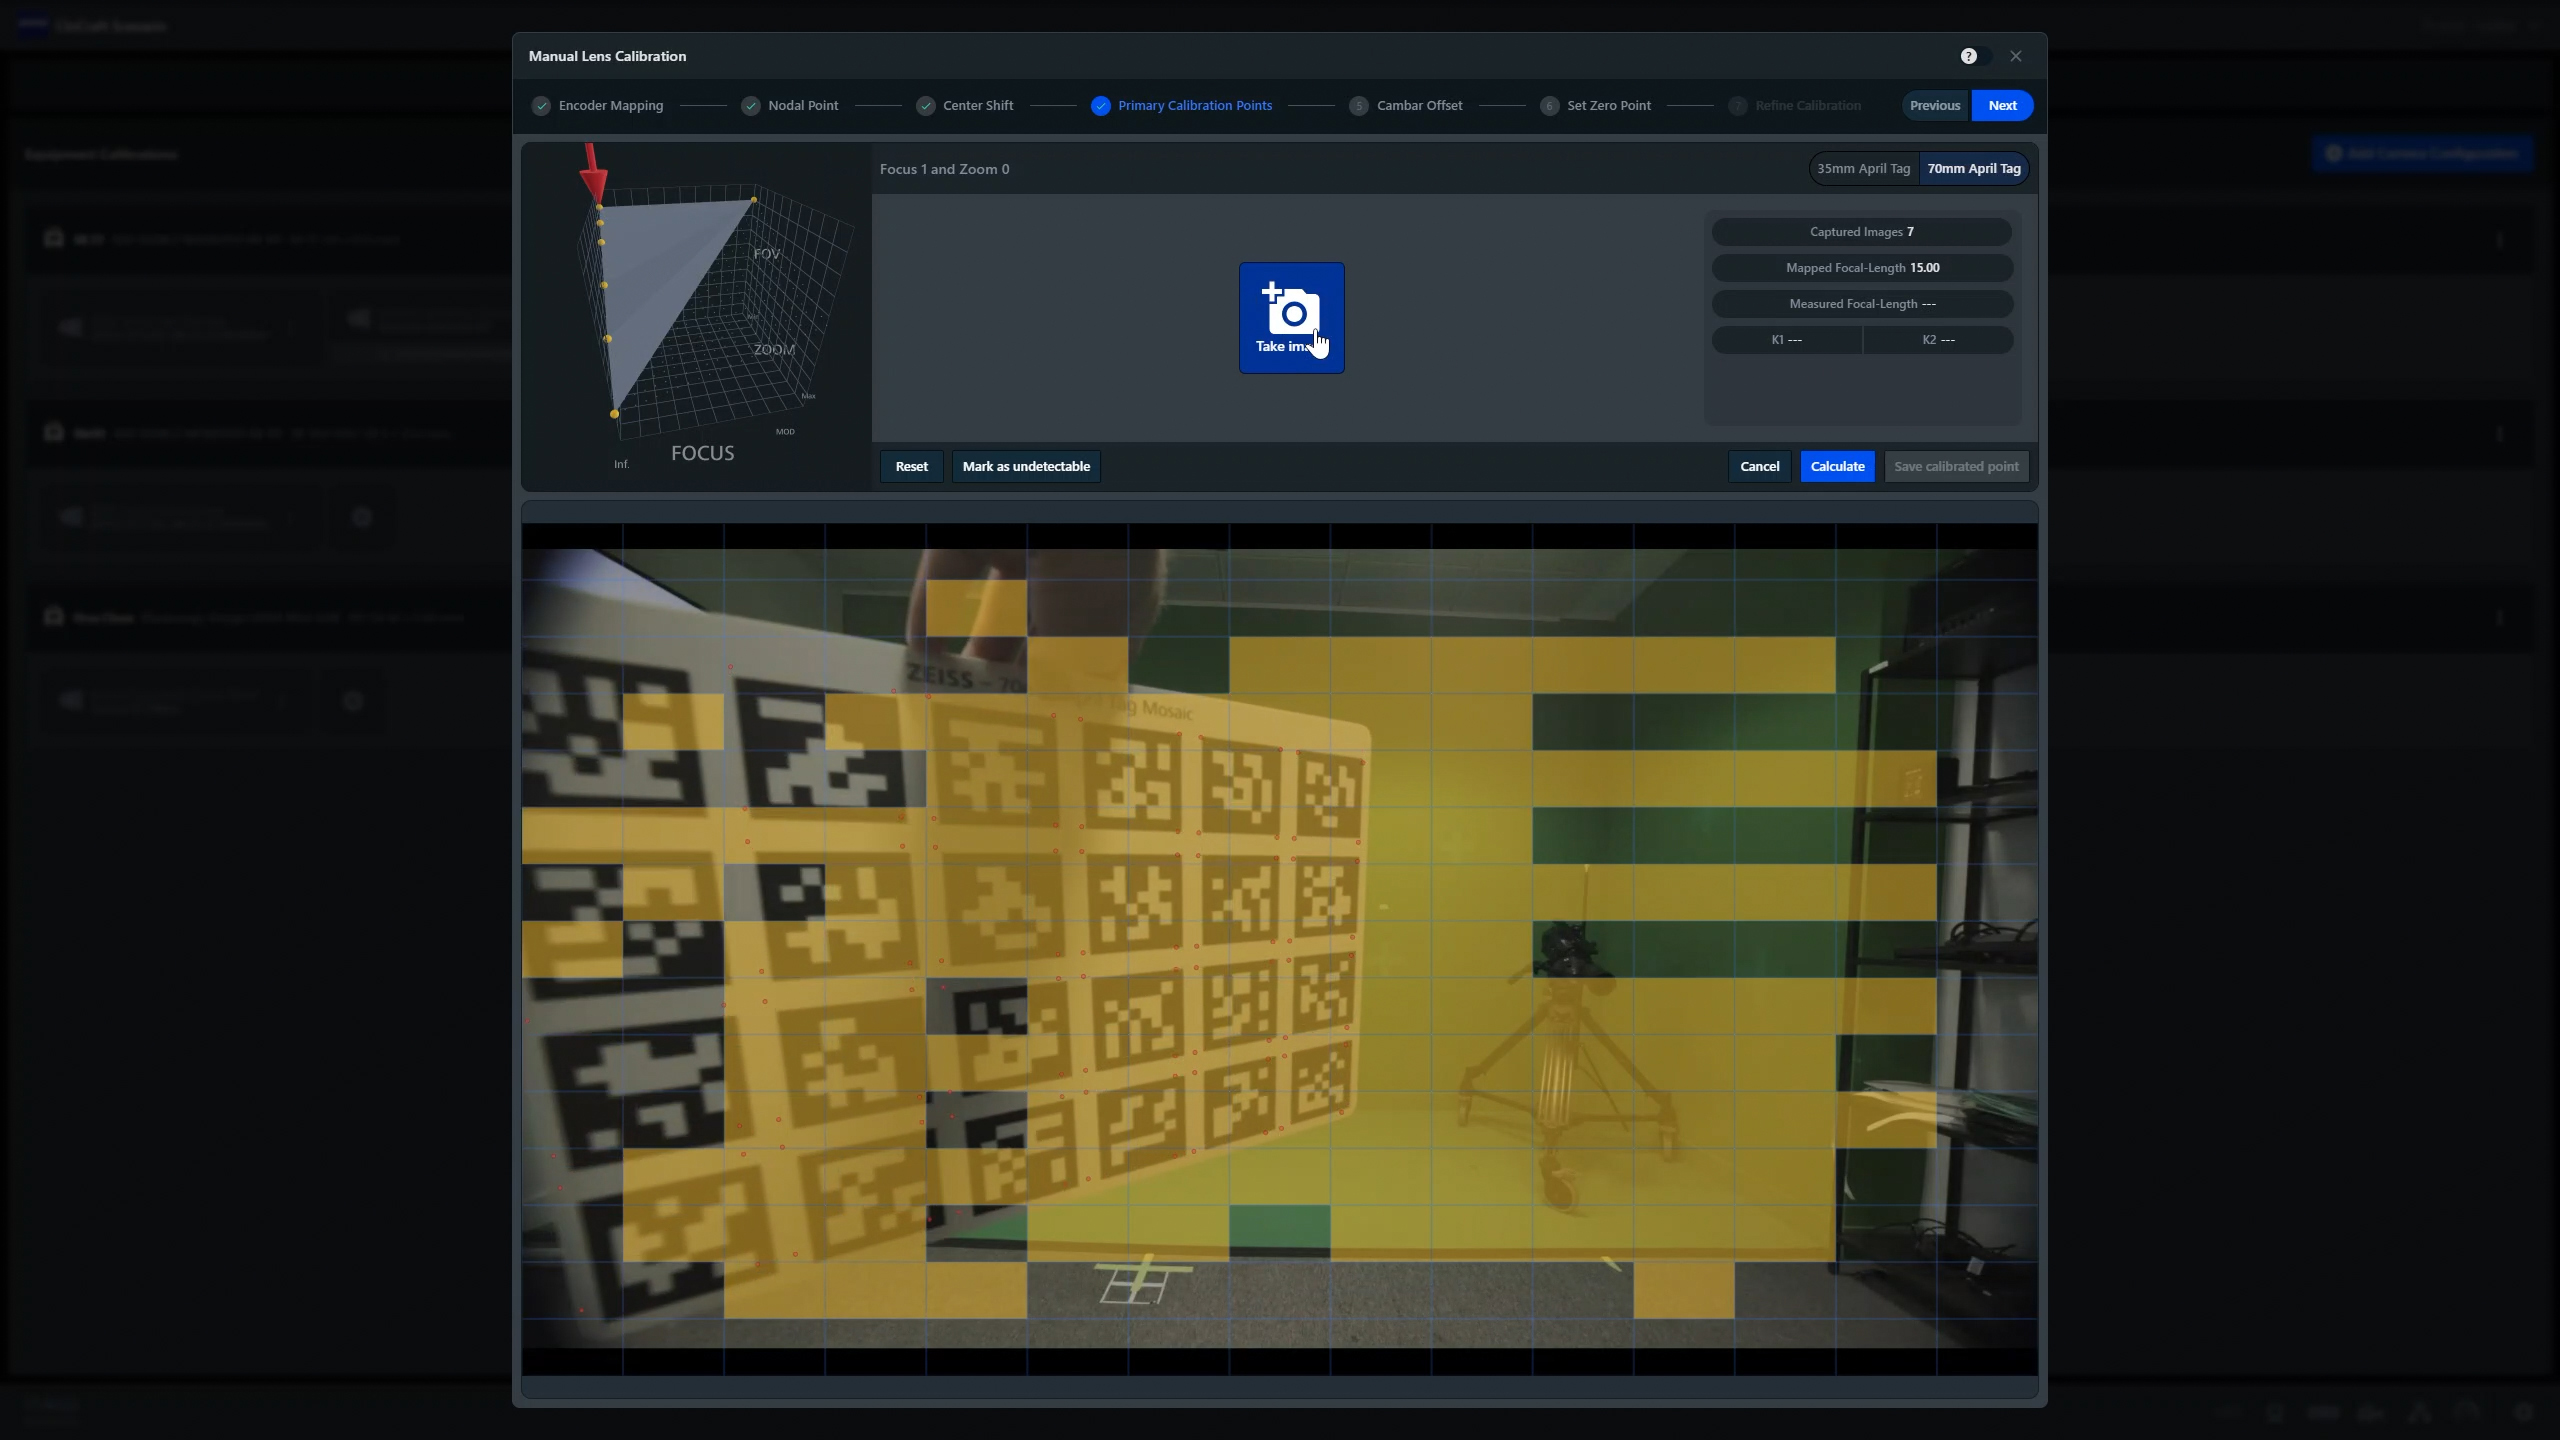Screen dimensions: 2560x1440
Task: Click the Encoder Mapping checkmark icon
Action: tap(541, 105)
